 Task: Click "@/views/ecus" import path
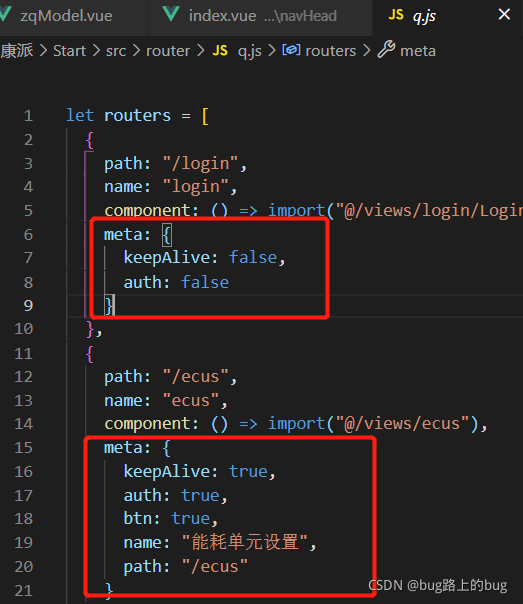[402, 423]
